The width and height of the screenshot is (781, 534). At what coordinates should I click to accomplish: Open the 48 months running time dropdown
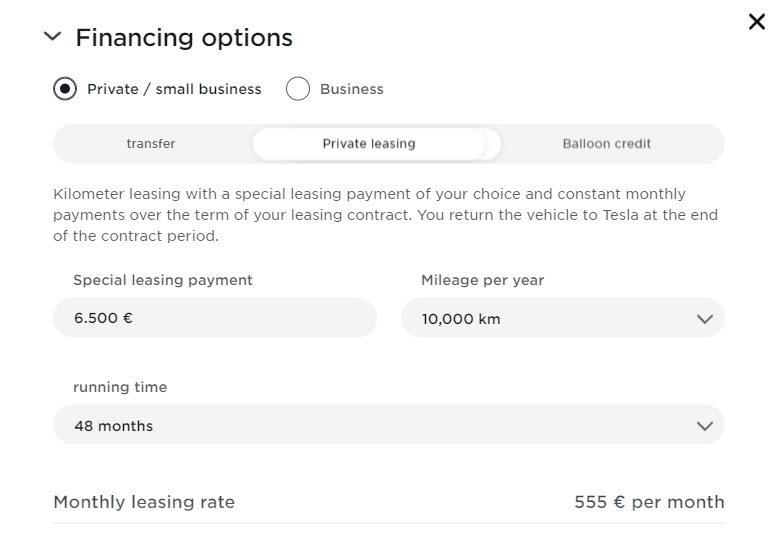(x=388, y=426)
